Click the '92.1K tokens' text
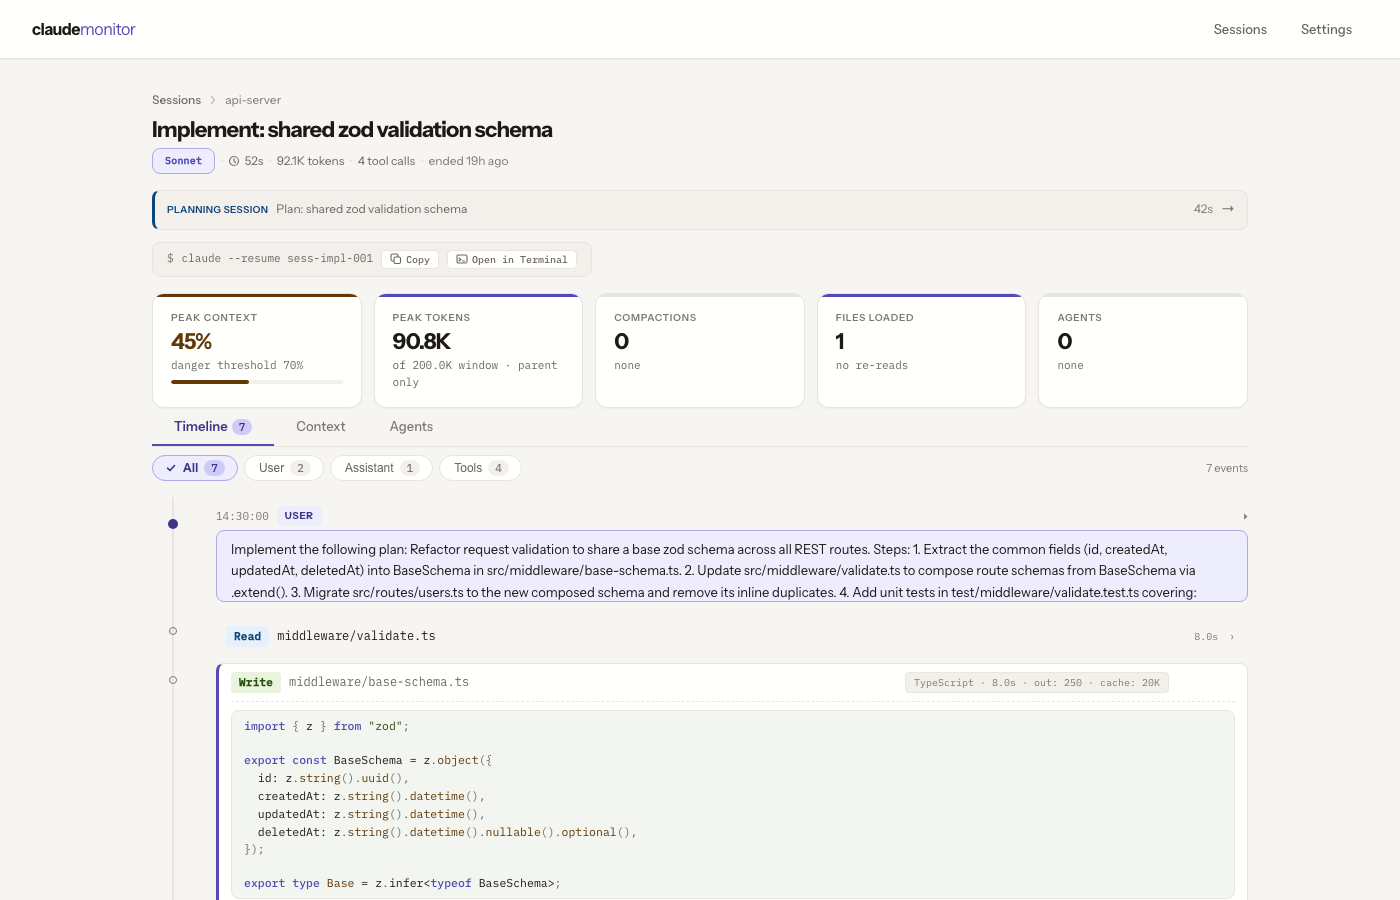This screenshot has width=1400, height=900. pos(310,161)
